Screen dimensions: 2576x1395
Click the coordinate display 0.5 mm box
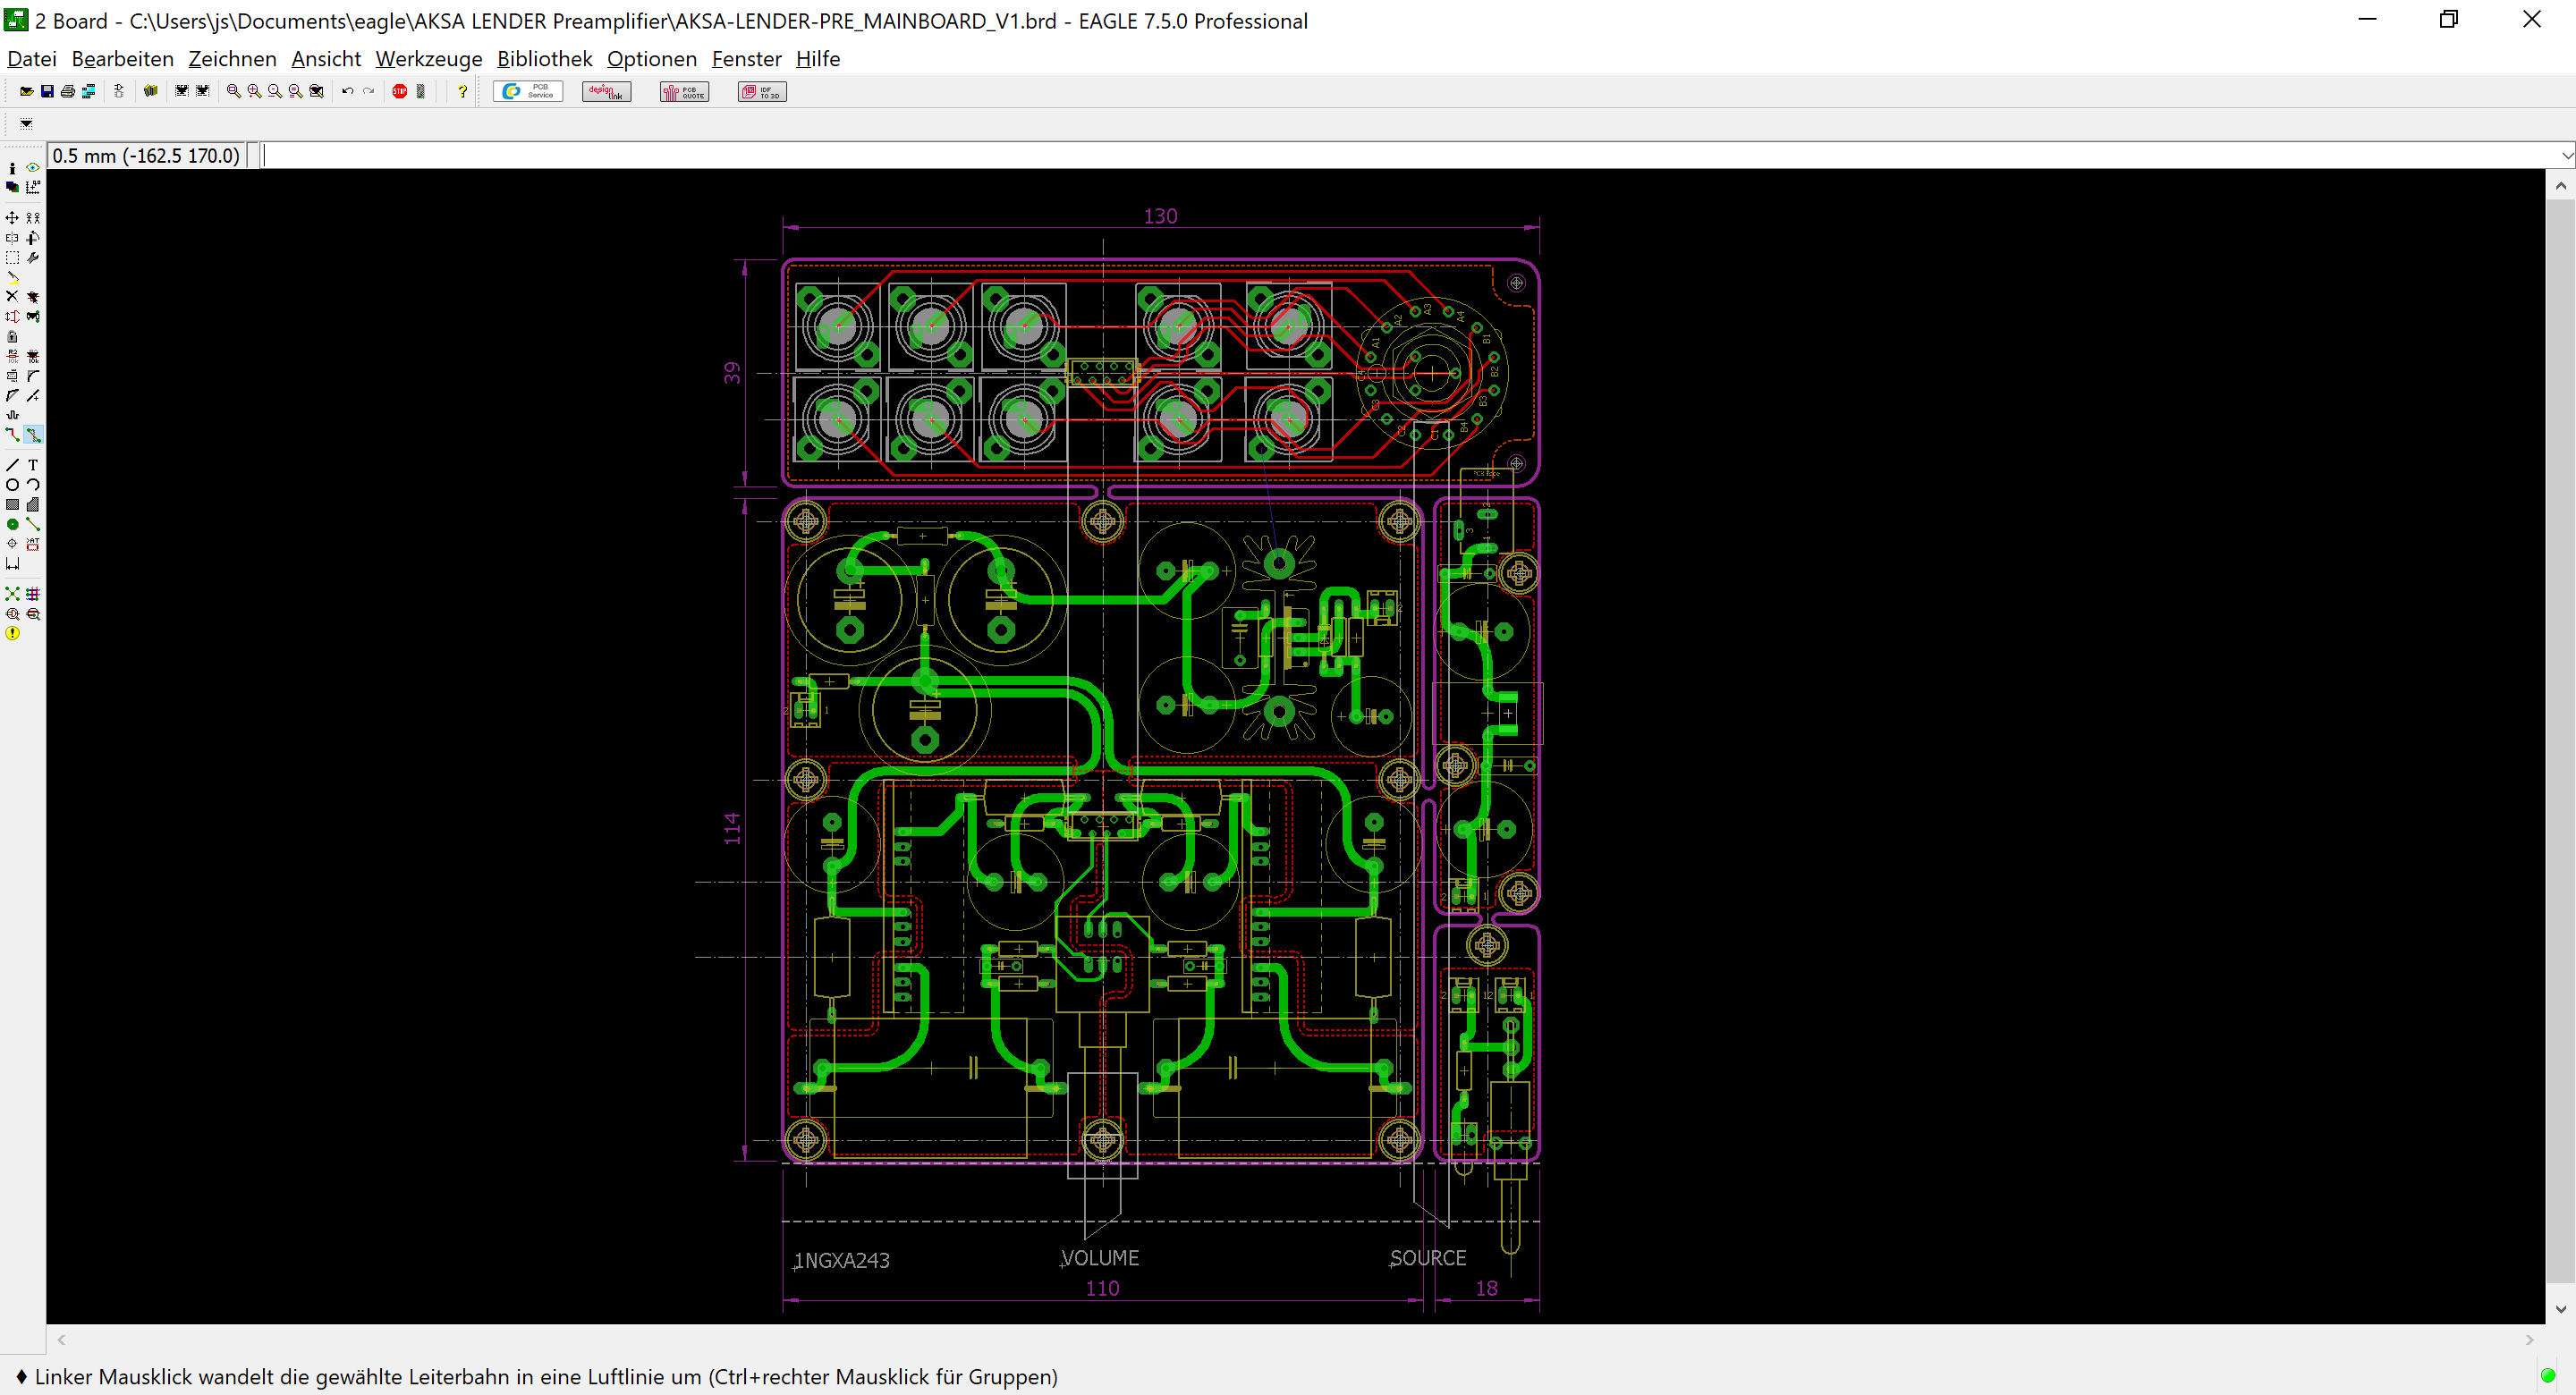pos(147,155)
